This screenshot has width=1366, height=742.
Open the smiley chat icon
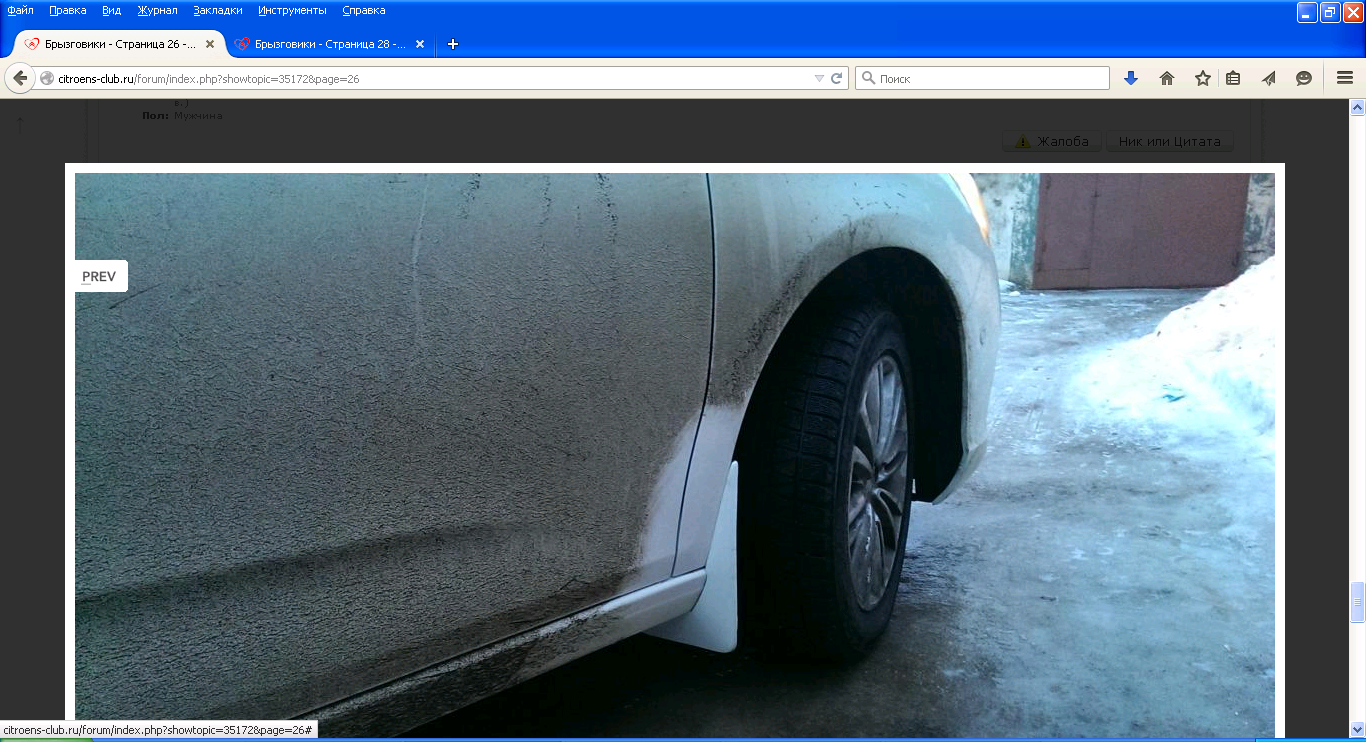point(1304,78)
